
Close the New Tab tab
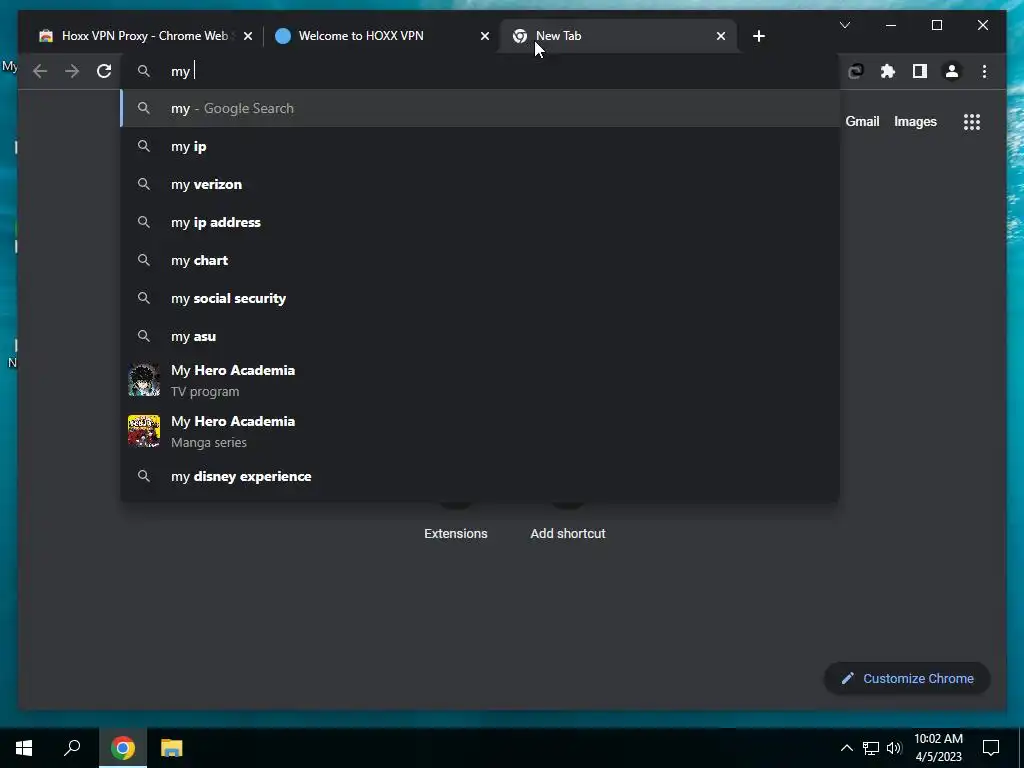click(720, 37)
